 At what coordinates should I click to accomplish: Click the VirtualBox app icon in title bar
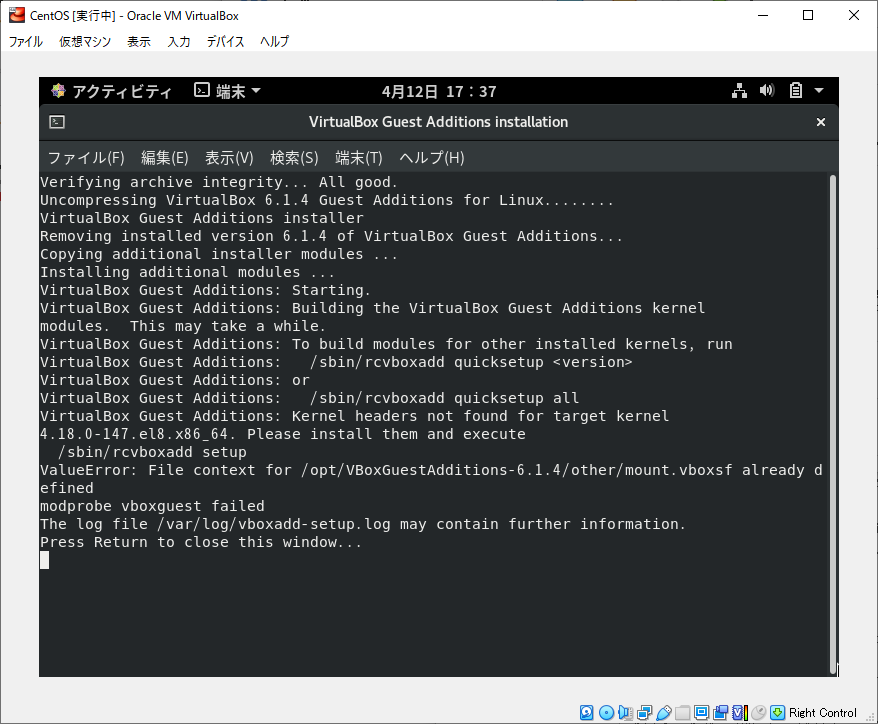click(x=17, y=15)
